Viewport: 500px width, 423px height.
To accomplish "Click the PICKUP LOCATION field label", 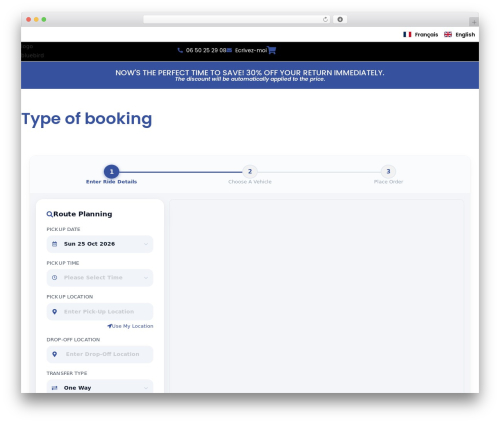I will [70, 297].
